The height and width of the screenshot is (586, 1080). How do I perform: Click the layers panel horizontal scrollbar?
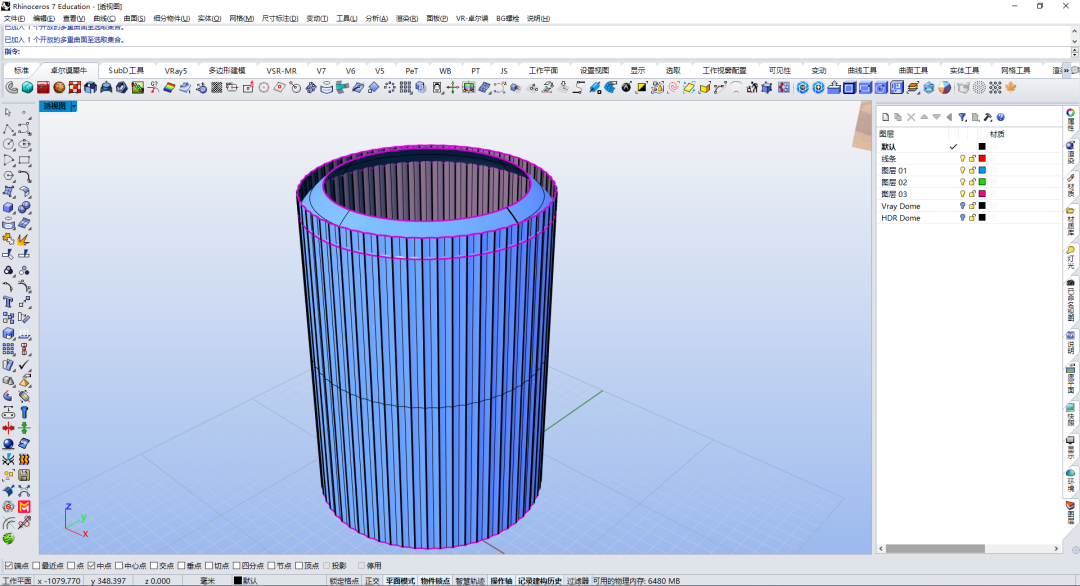click(935, 549)
